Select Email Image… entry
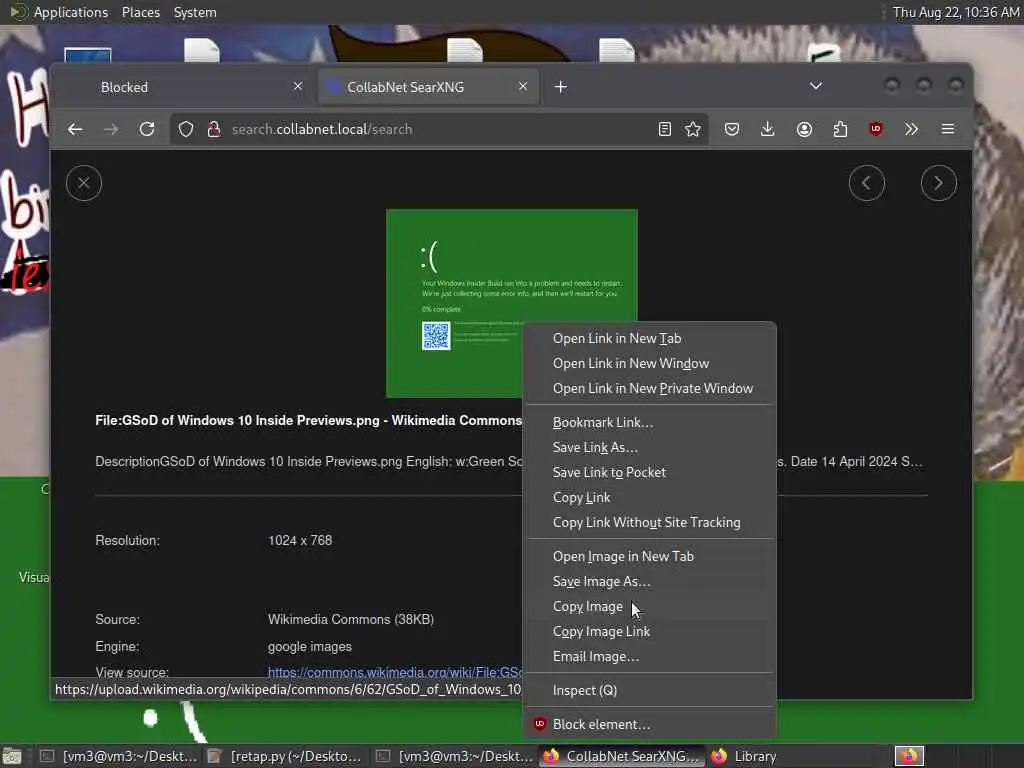 (x=650, y=656)
